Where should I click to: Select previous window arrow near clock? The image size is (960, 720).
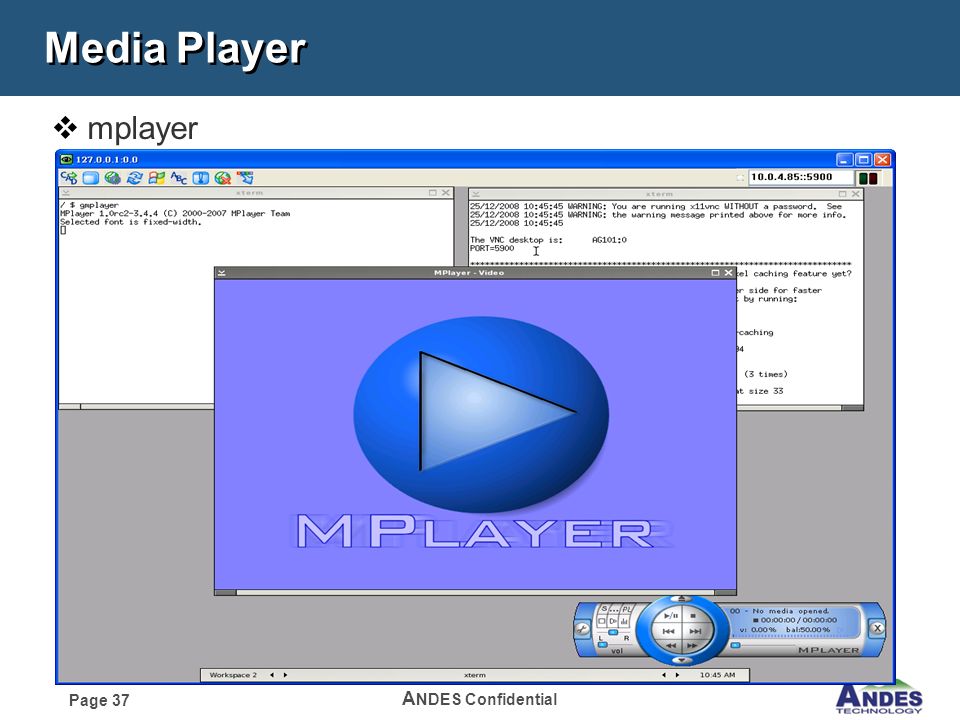(x=664, y=675)
